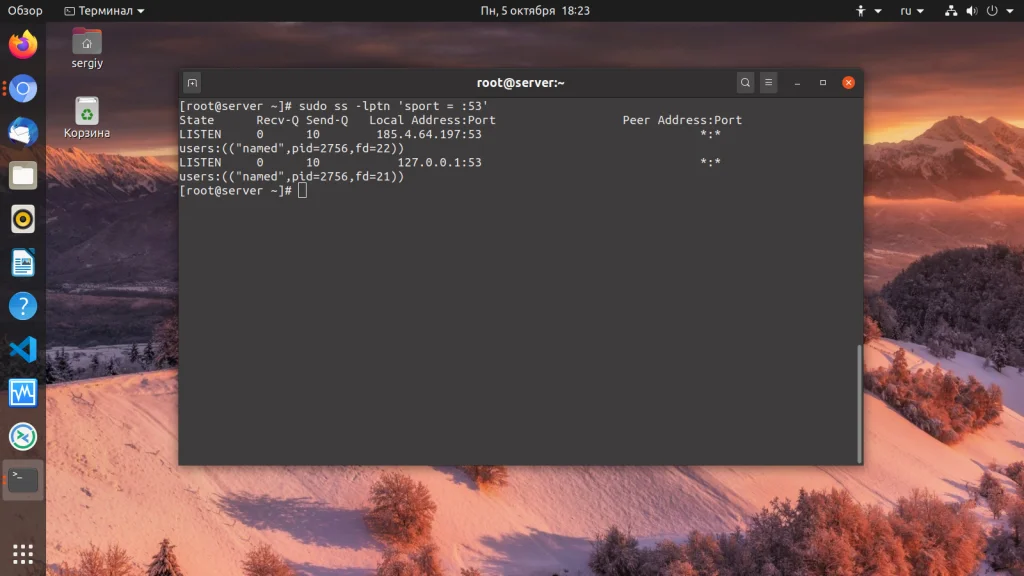
Task: Open the Обзор activities overview
Action: click(25, 10)
